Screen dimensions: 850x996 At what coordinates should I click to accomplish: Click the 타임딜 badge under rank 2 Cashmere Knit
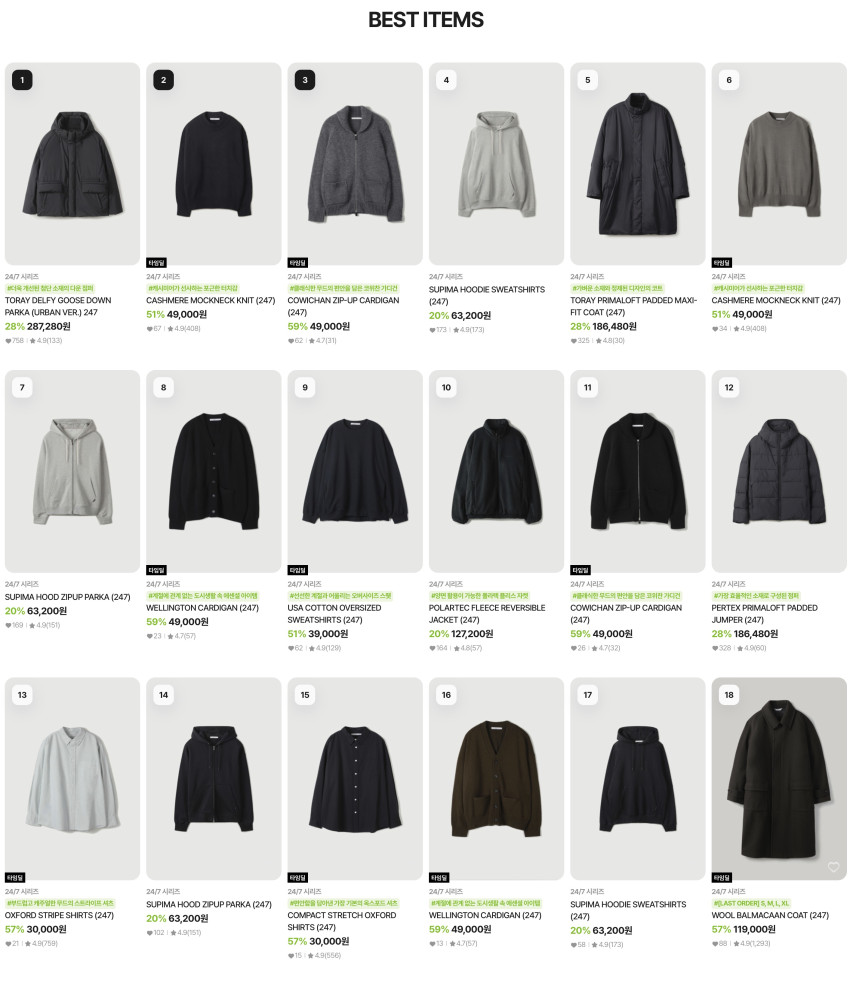pos(156,262)
